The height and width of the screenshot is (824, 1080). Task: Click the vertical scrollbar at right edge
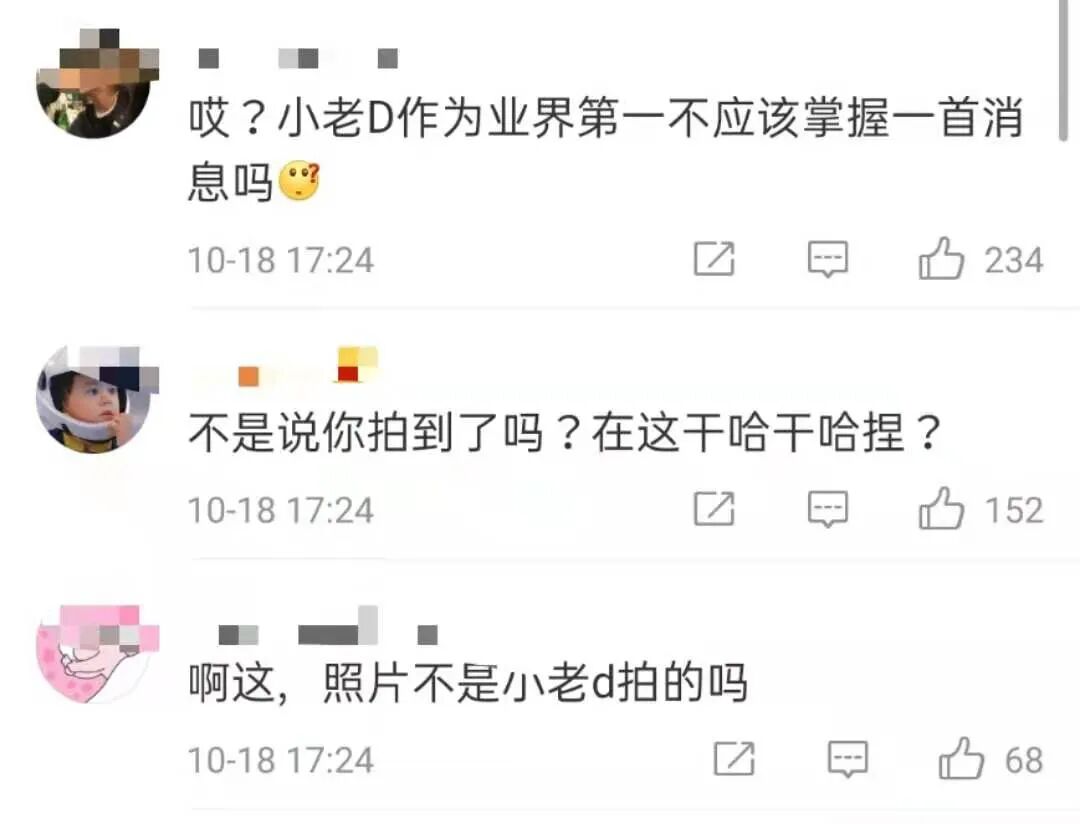pyautogui.click(x=1063, y=69)
